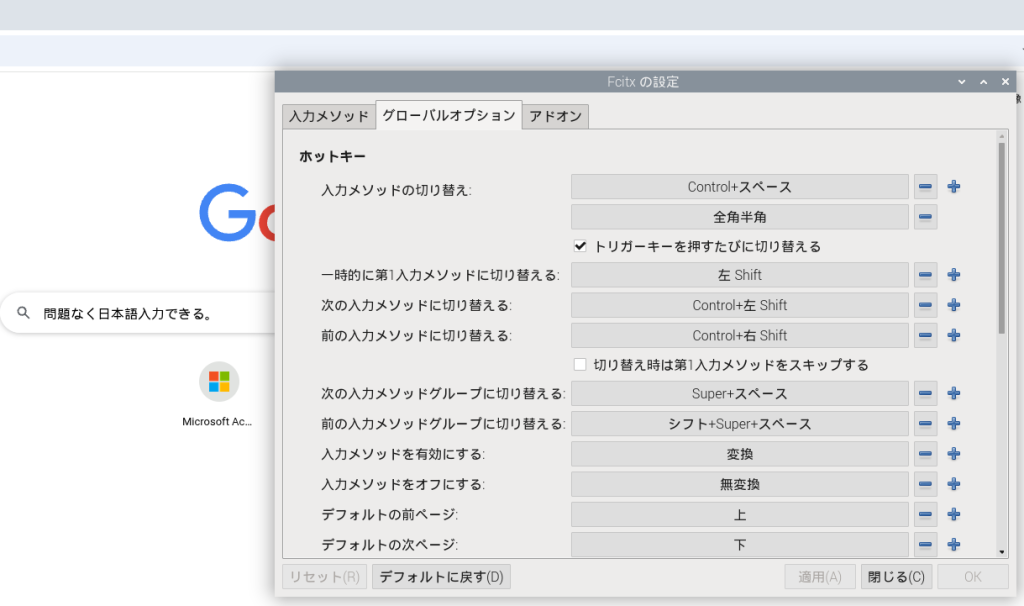Click the Google search input field
The height and width of the screenshot is (606, 1024).
pyautogui.click(x=150, y=314)
